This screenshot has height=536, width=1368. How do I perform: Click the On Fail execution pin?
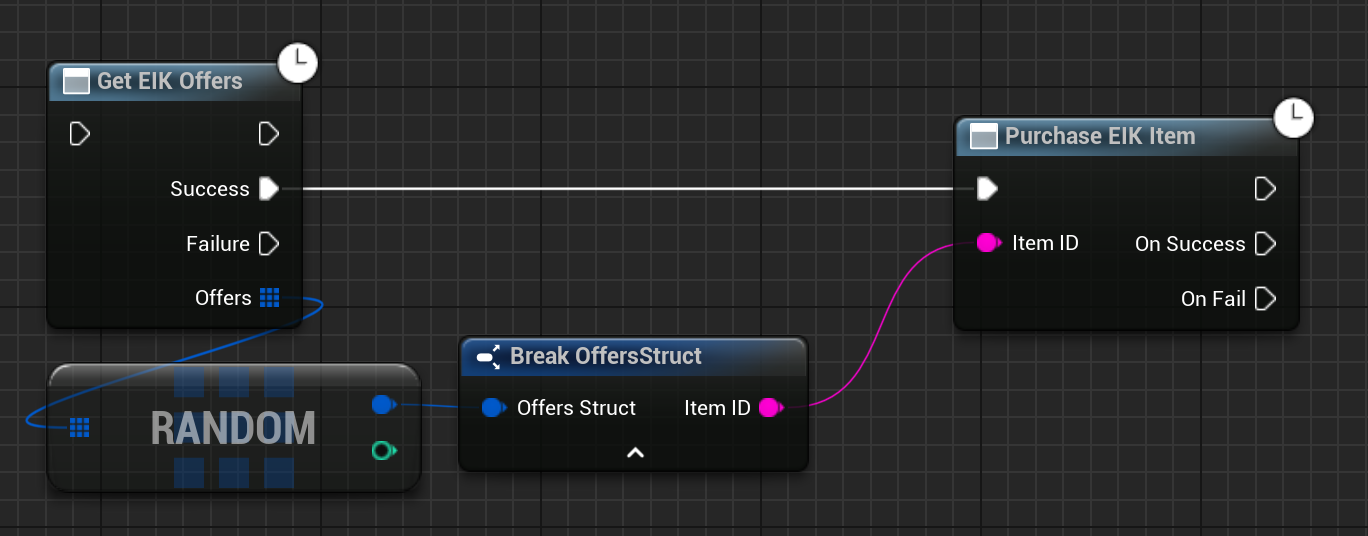(x=1265, y=299)
